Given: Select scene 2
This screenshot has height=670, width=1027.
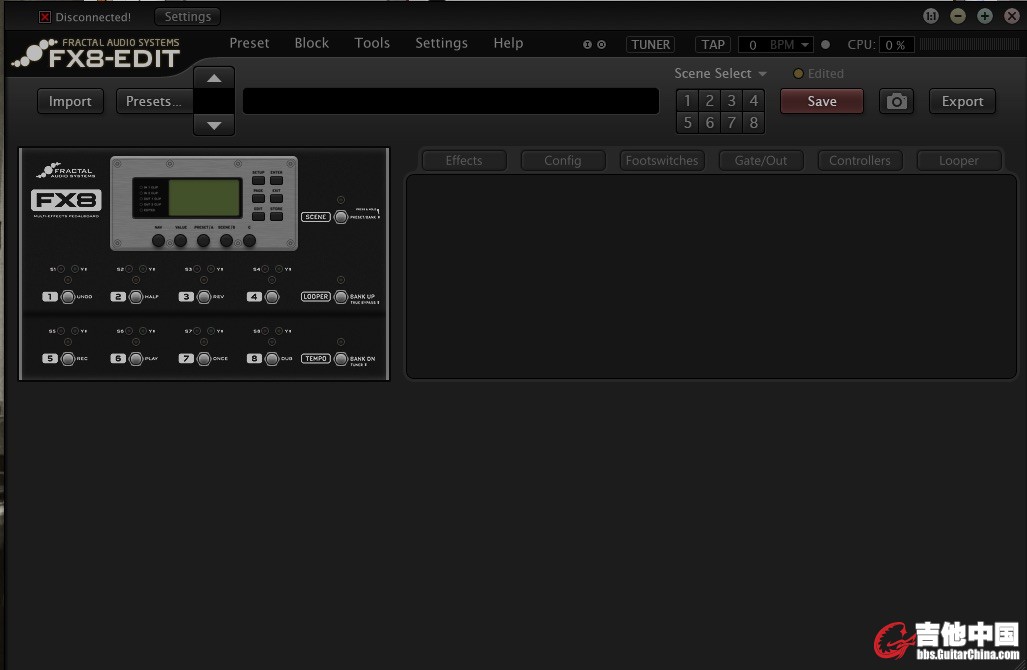Looking at the screenshot, I should click(x=709, y=101).
